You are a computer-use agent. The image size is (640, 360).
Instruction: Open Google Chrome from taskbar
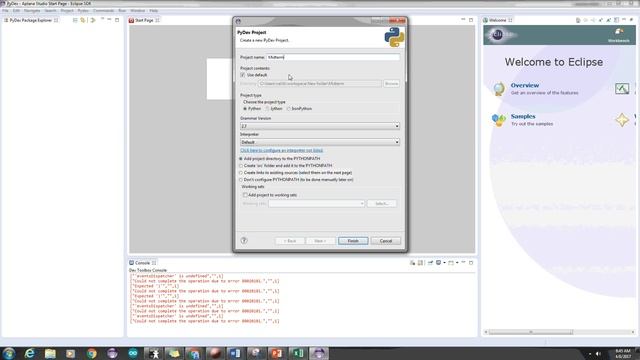[92, 353]
